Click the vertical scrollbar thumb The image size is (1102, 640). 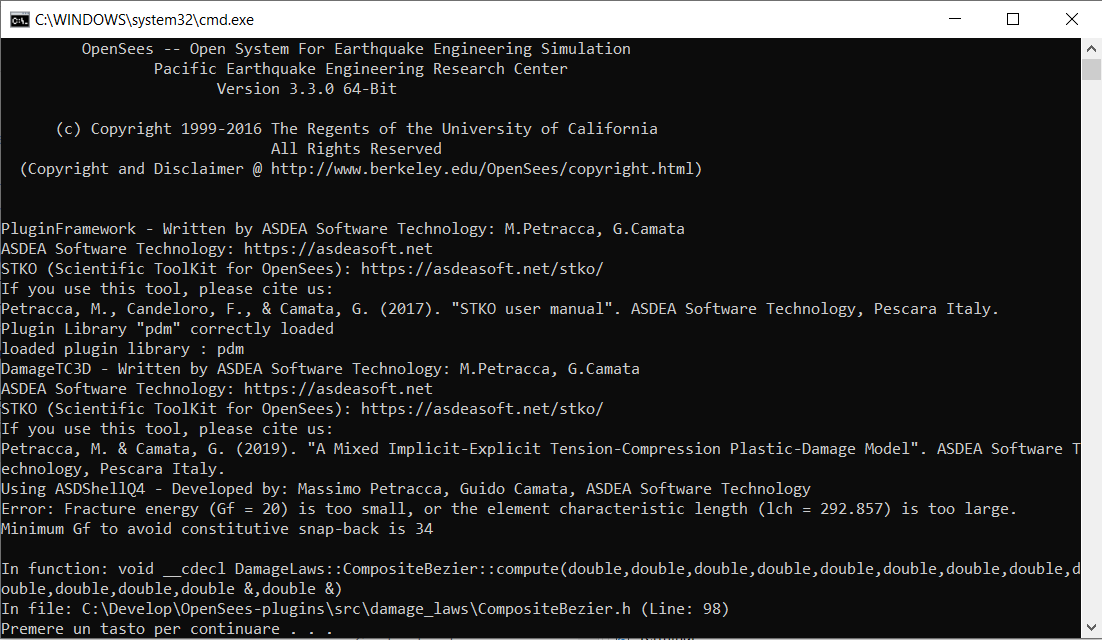coord(1091,70)
